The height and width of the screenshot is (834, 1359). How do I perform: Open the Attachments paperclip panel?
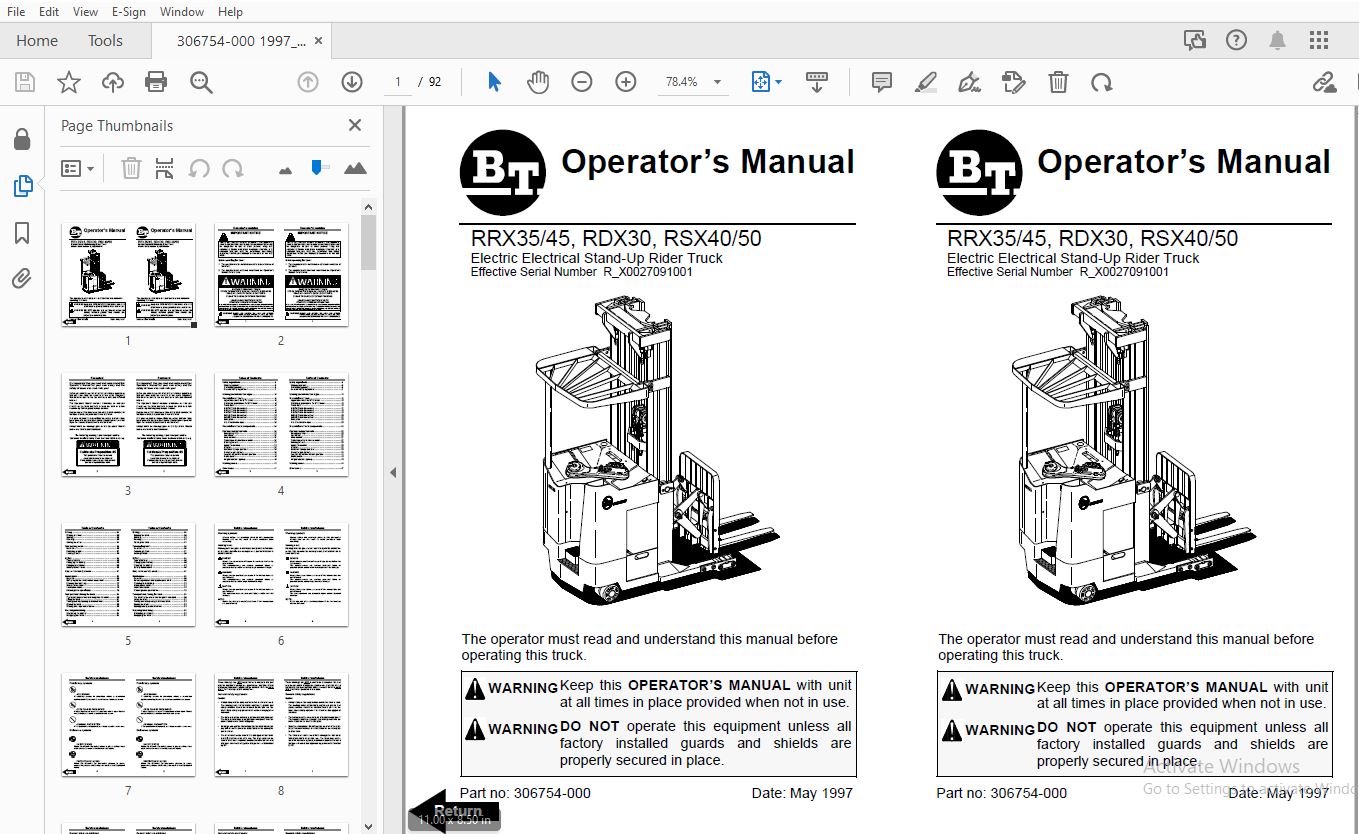click(x=22, y=279)
